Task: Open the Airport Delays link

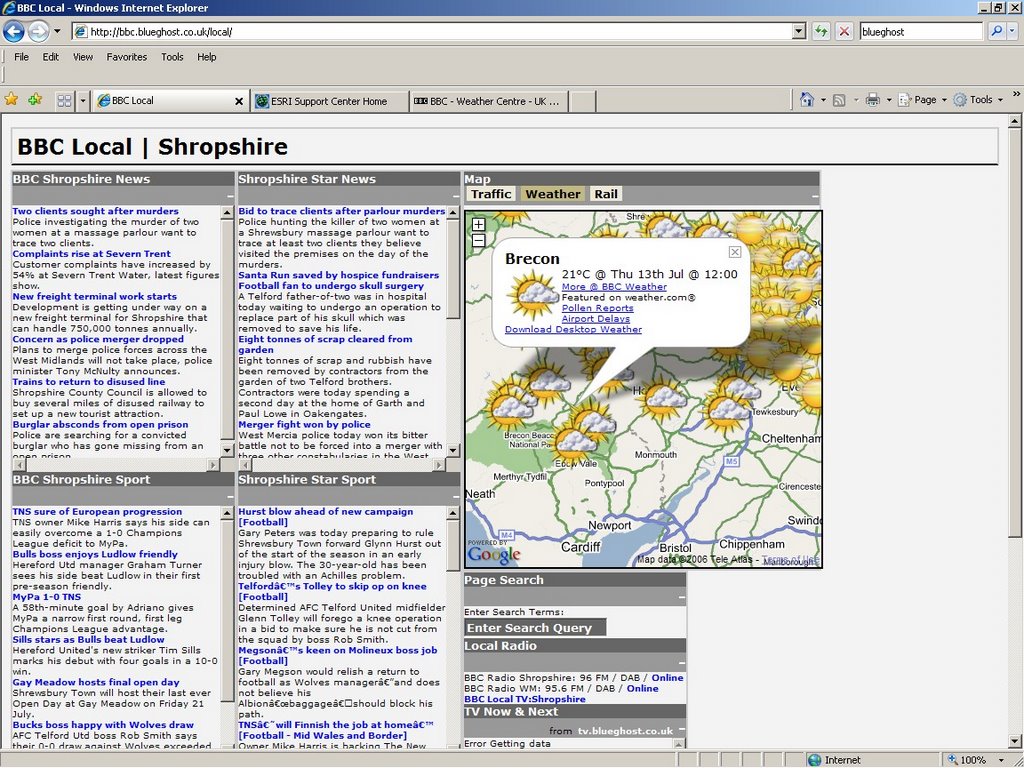Action: [x=596, y=319]
